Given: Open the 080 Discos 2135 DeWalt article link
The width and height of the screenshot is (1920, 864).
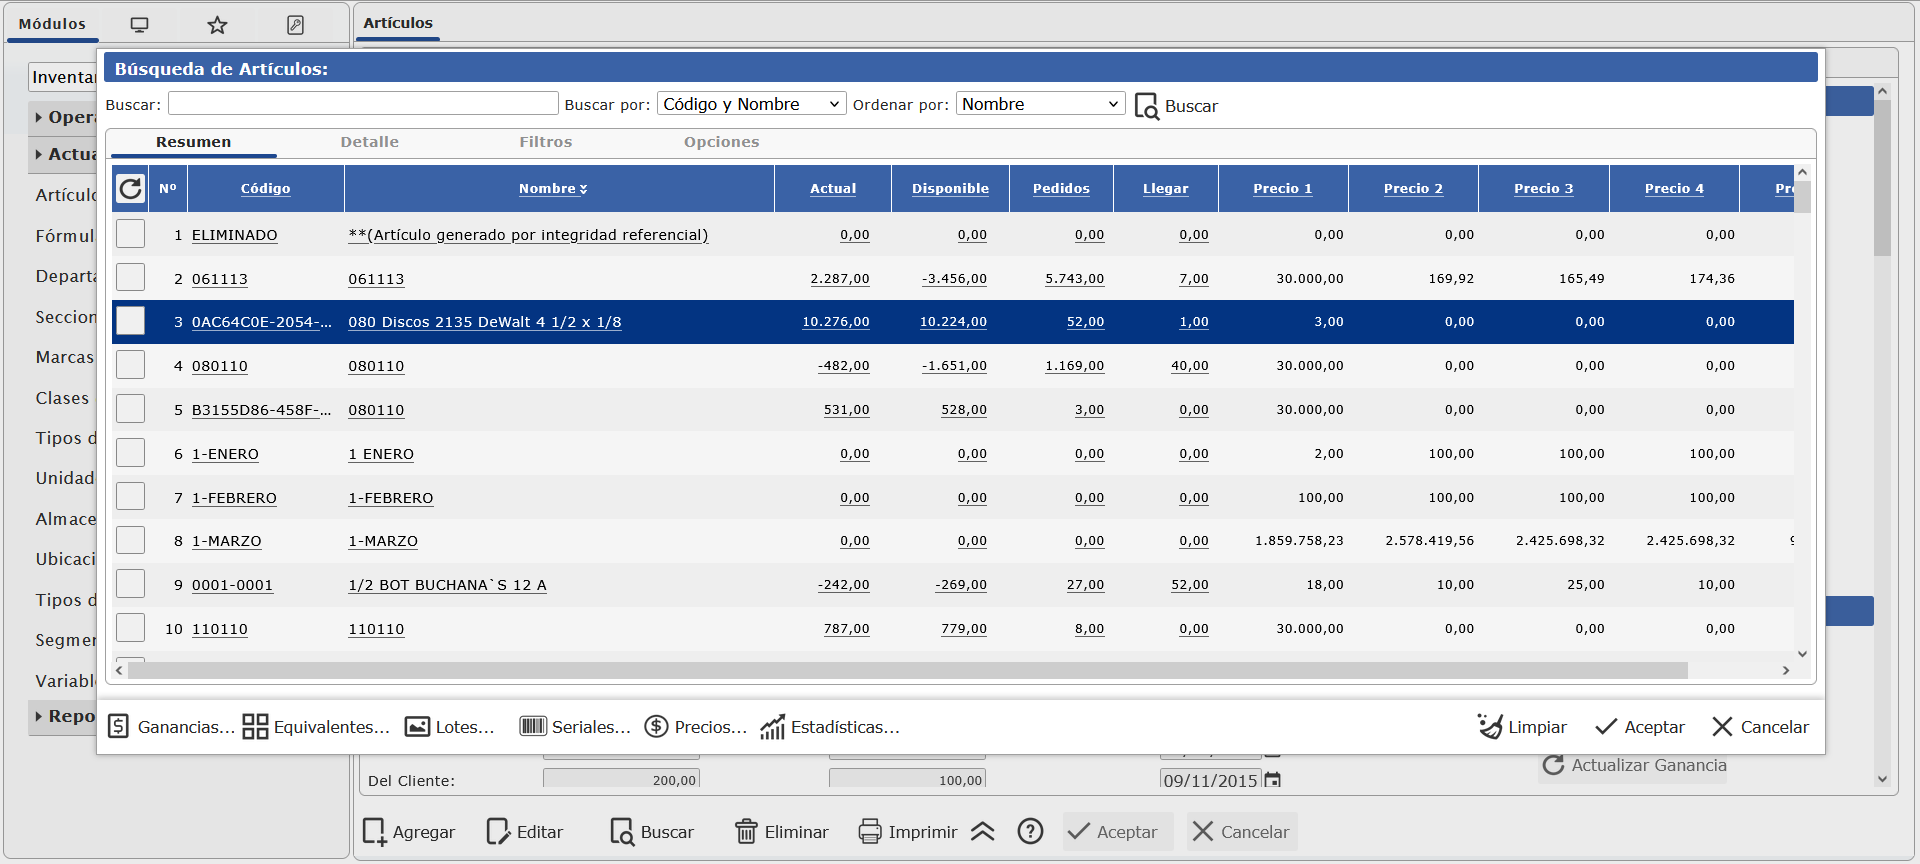Looking at the screenshot, I should (484, 322).
